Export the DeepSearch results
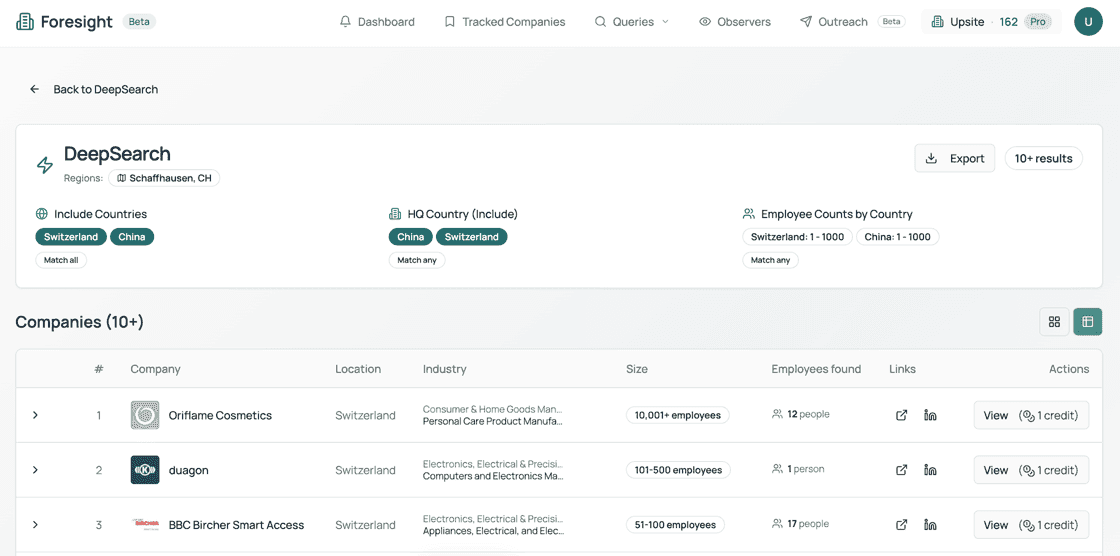Viewport: 1120px width, 556px height. click(x=954, y=159)
